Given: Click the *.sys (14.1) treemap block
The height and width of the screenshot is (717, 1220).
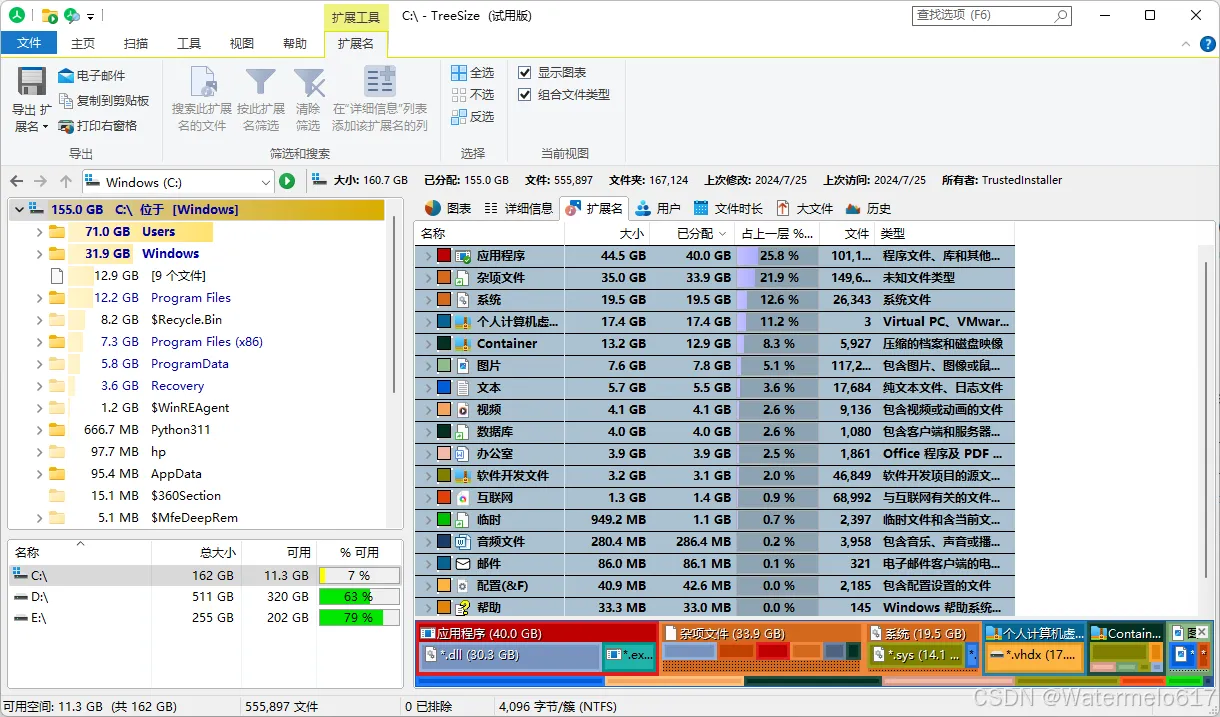Looking at the screenshot, I should pyautogui.click(x=914, y=656).
